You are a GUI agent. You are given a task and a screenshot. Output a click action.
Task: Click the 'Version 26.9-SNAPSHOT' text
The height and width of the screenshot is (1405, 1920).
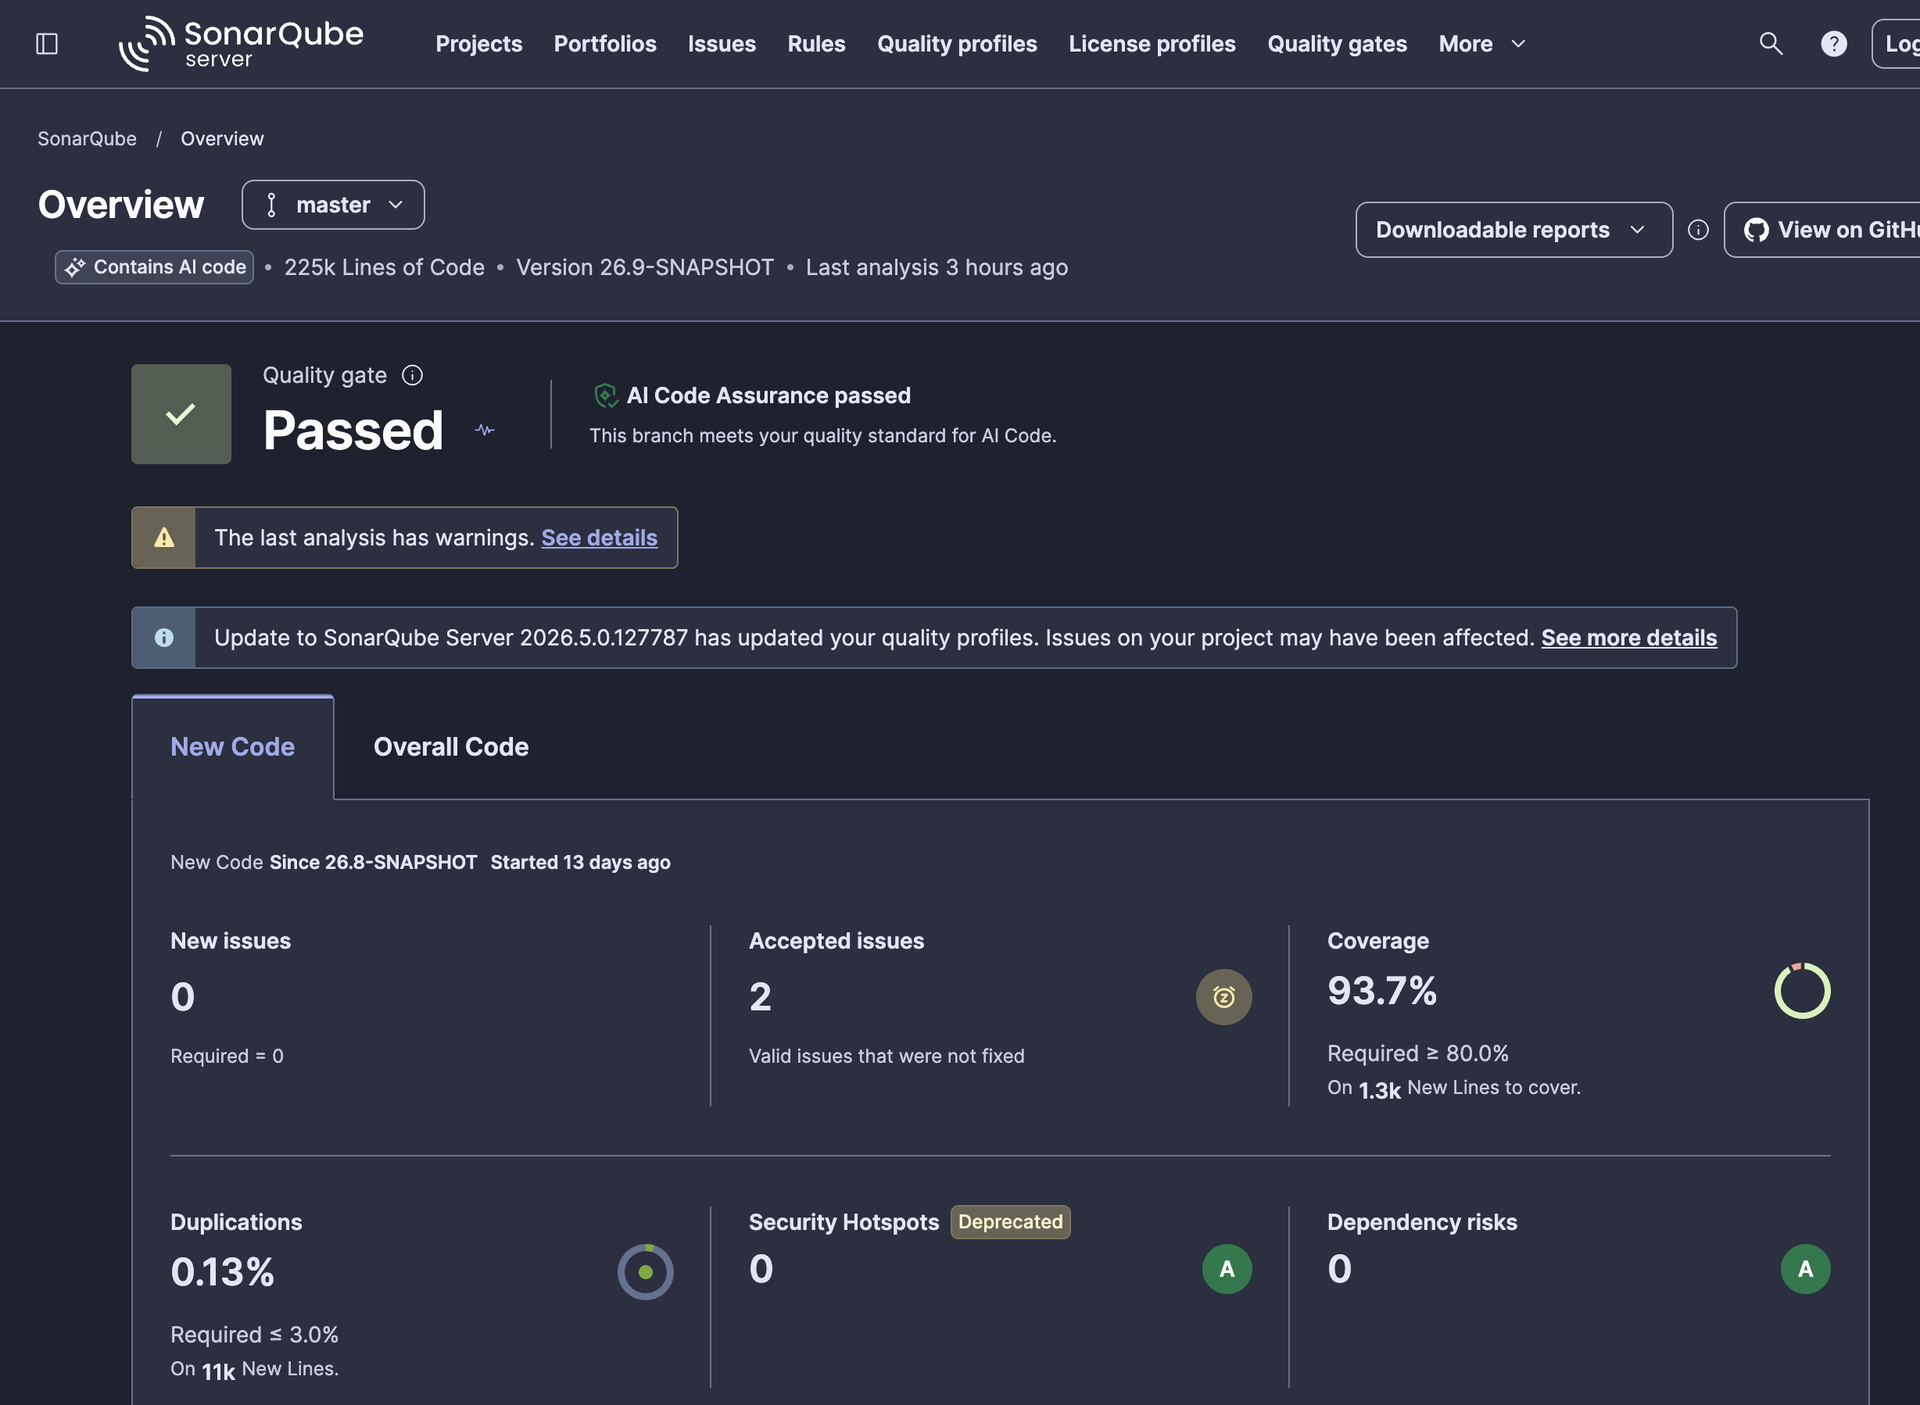click(645, 268)
